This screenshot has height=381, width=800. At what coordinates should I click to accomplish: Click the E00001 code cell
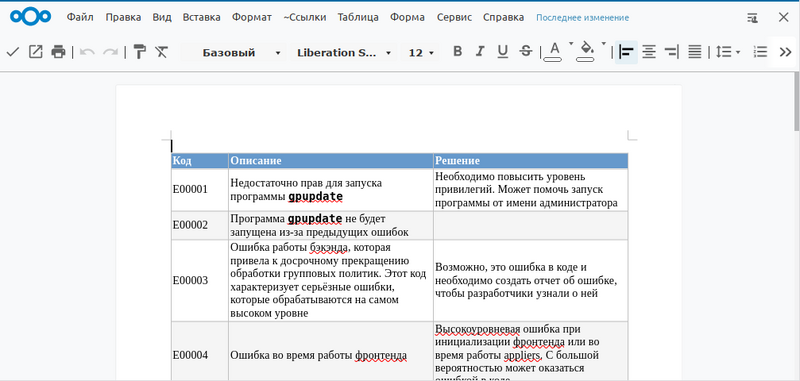click(199, 190)
